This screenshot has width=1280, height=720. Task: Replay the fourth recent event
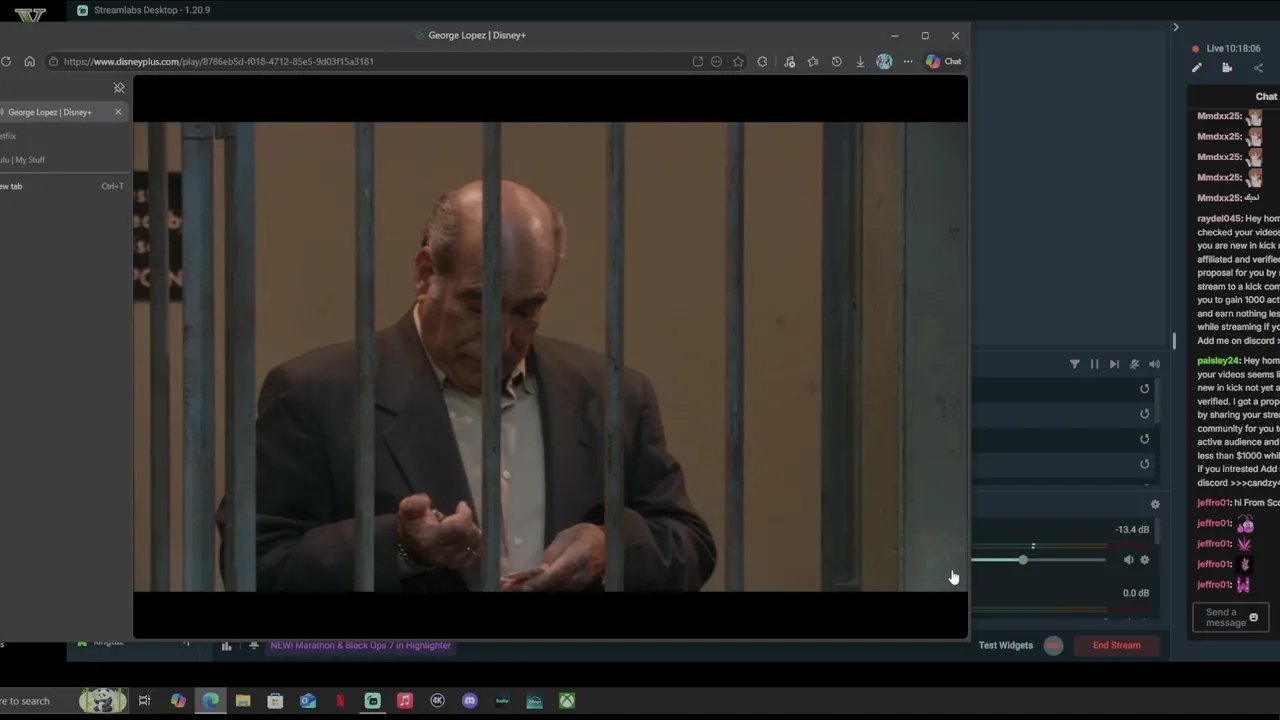pos(1145,464)
